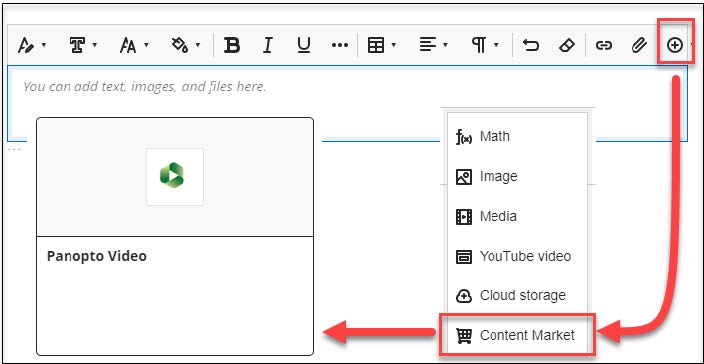Screen dimensions: 704x364
Task: Expand font size dropdown arrow
Action: point(146,45)
